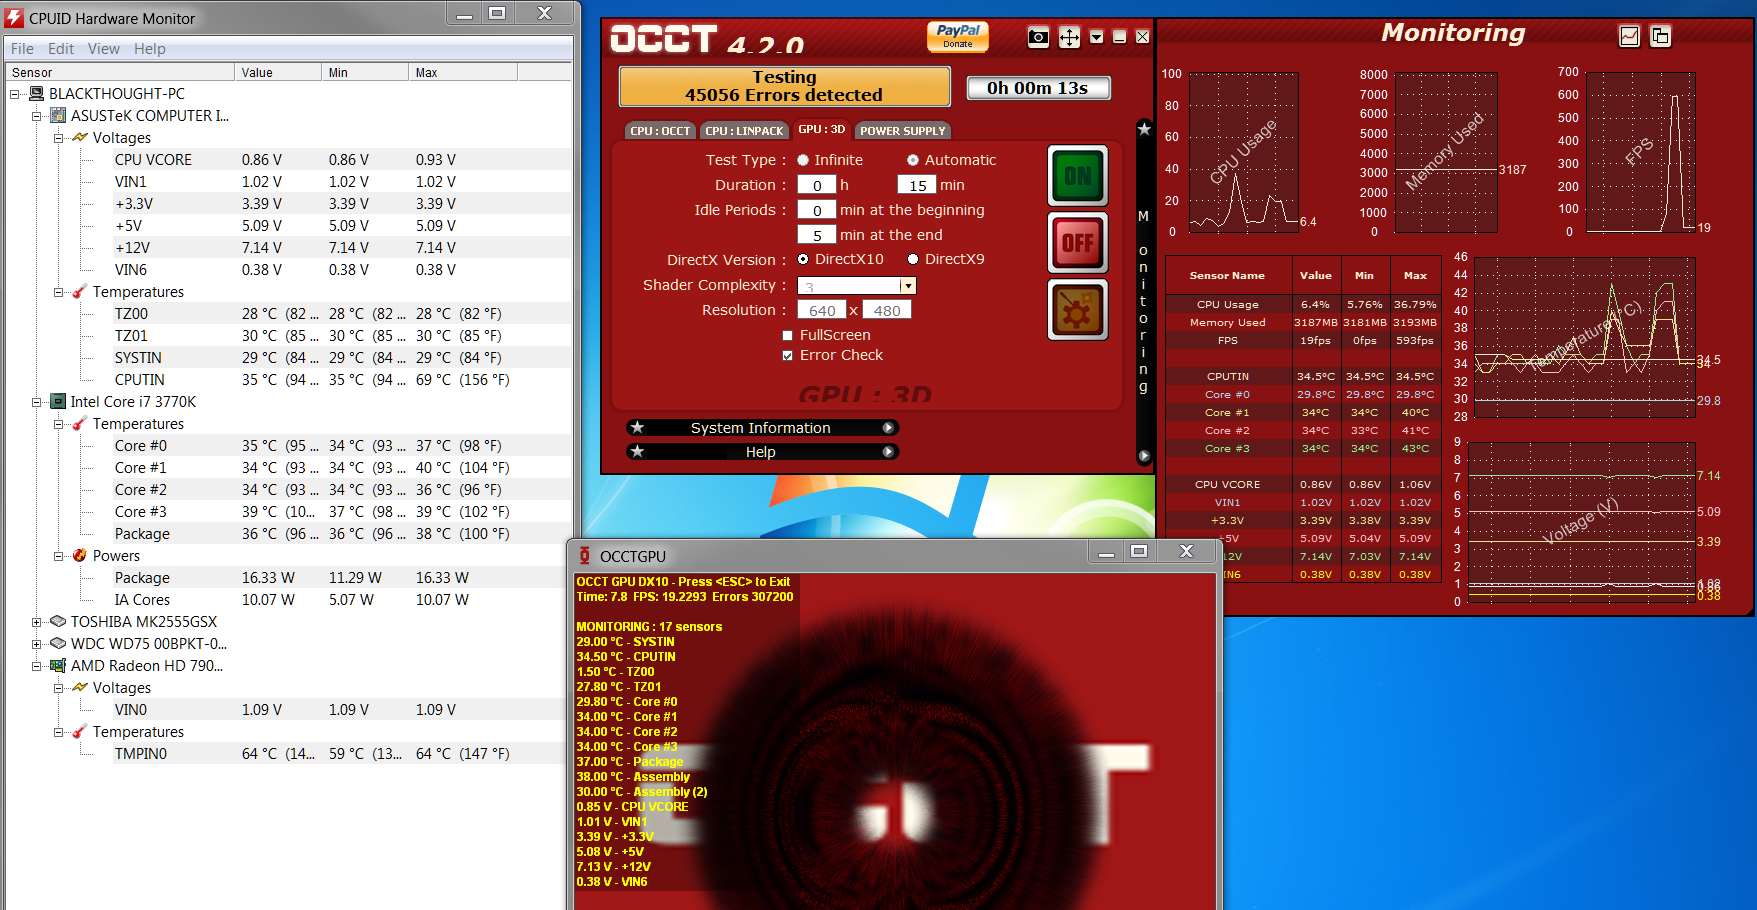
Task: Open the Edit menu
Action: pos(61,49)
